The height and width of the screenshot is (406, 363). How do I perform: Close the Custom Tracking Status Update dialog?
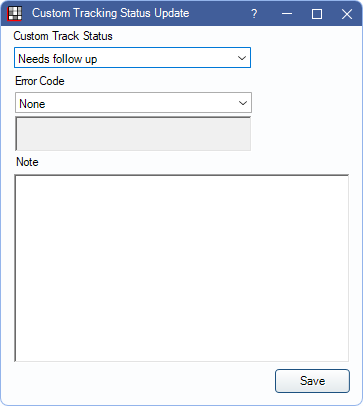347,14
